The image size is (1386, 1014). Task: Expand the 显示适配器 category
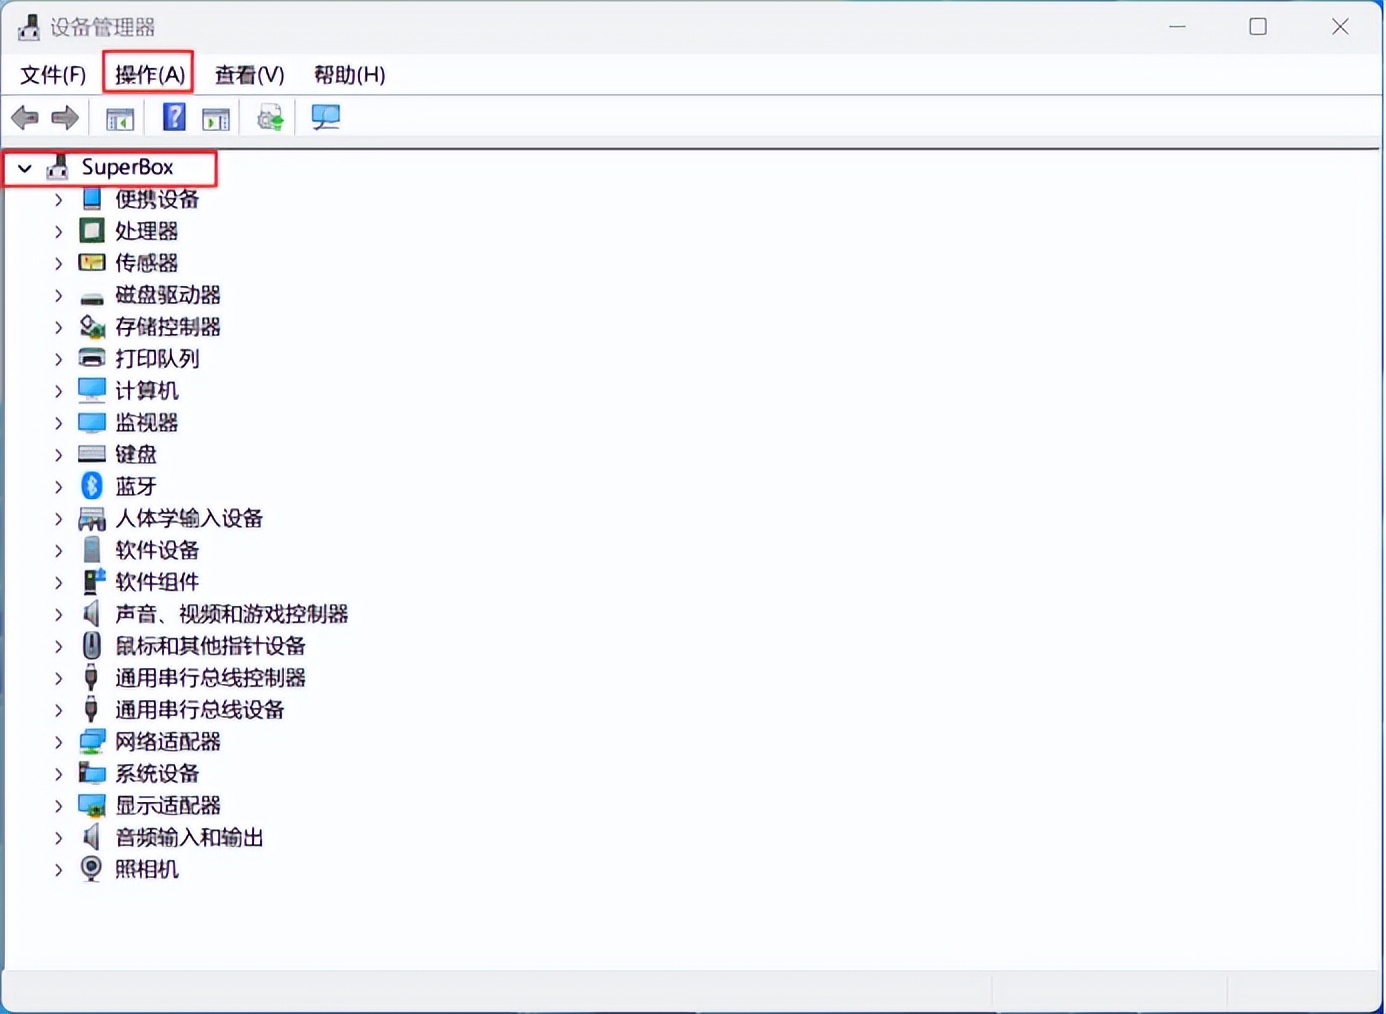coord(58,806)
